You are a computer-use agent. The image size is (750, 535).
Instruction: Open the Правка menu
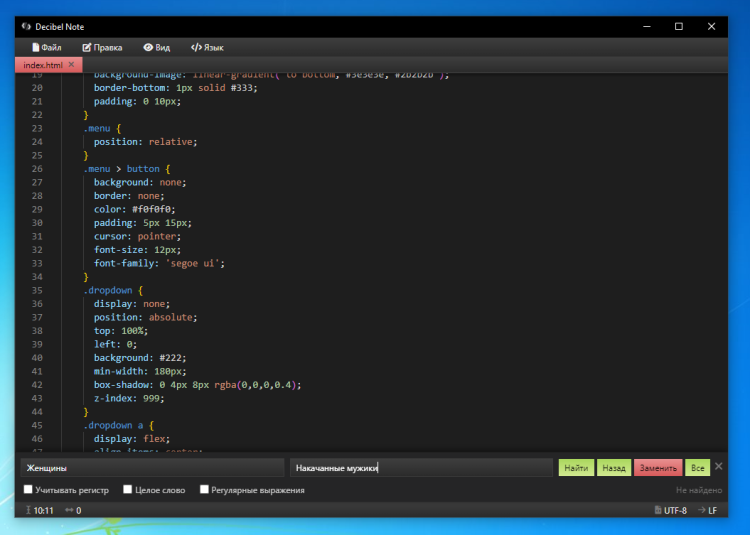(102, 47)
